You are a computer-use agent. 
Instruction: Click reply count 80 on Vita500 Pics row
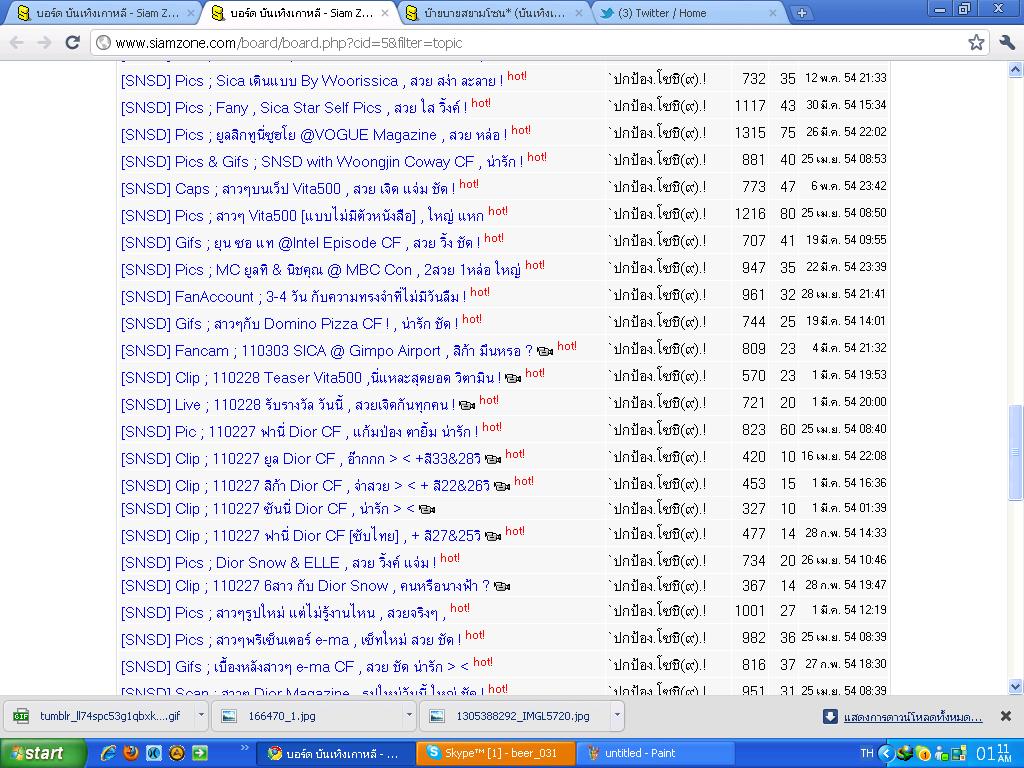[x=788, y=214]
